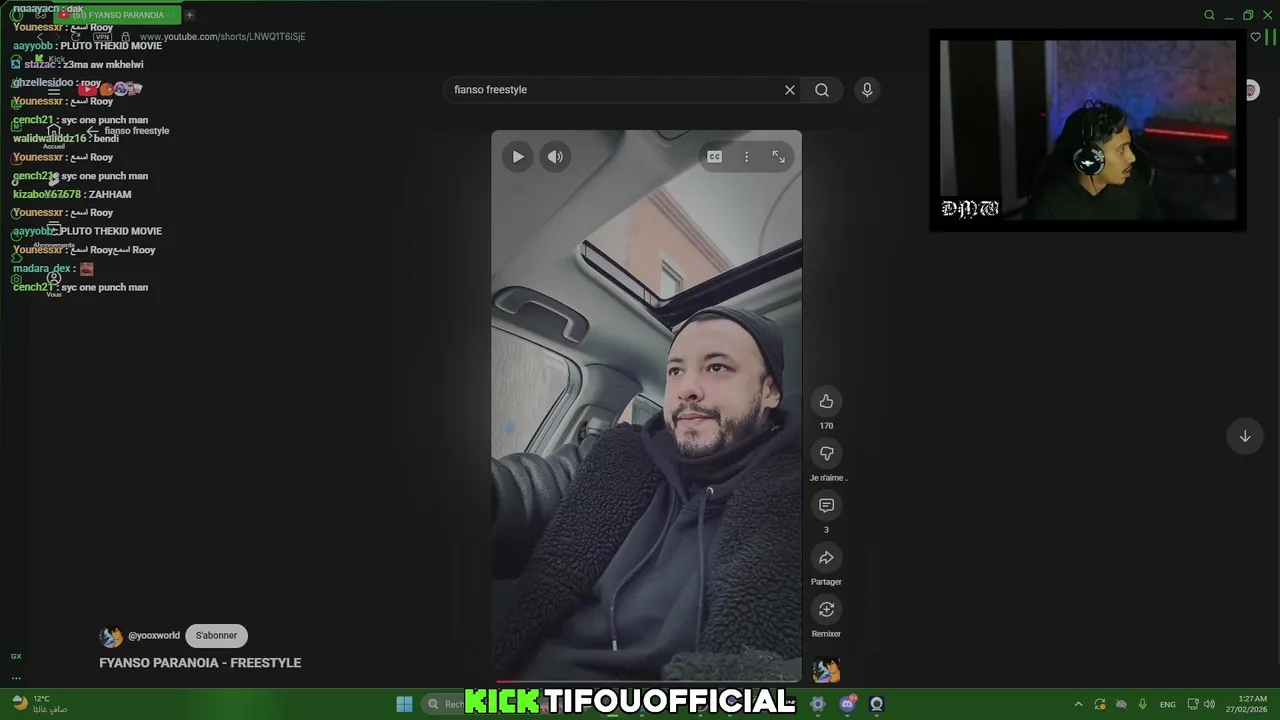Like the Short with thumbs up
Image resolution: width=1280 pixels, height=720 pixels.
826,402
